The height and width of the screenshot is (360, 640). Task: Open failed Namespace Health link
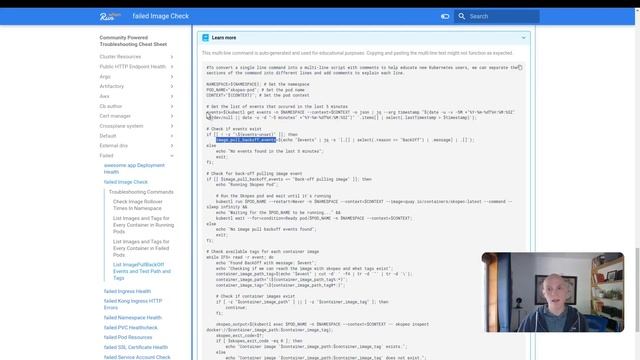pyautogui.click(x=133, y=318)
